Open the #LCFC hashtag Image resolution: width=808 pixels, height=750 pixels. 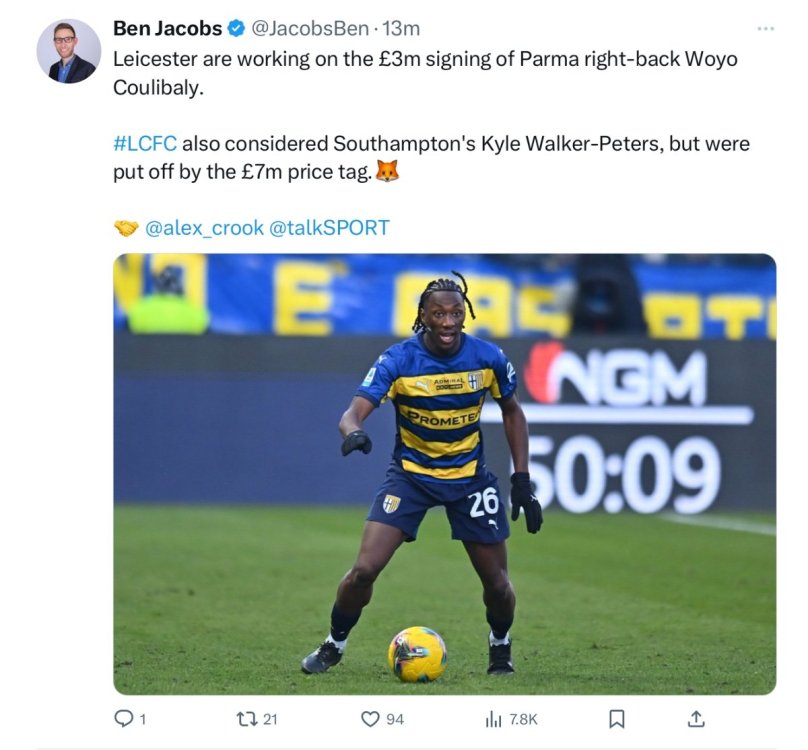coord(145,143)
